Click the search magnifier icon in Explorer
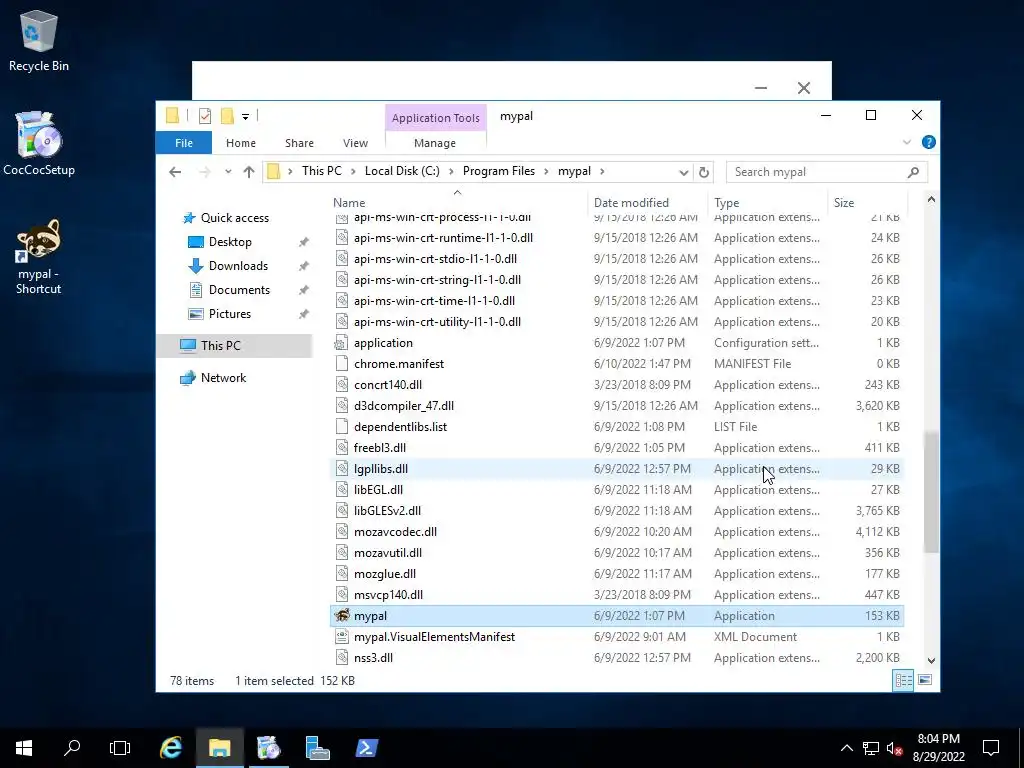The height and width of the screenshot is (768, 1024). point(913,172)
